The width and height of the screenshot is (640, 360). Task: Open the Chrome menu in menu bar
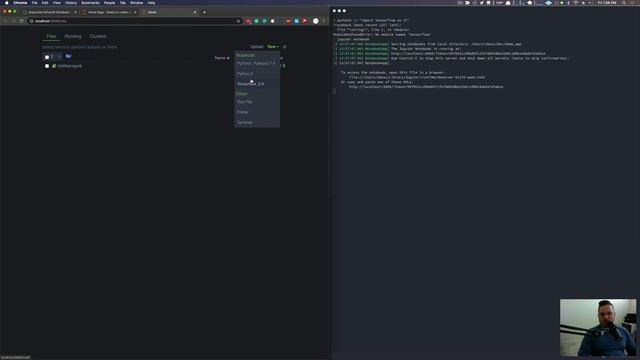[20, 3]
